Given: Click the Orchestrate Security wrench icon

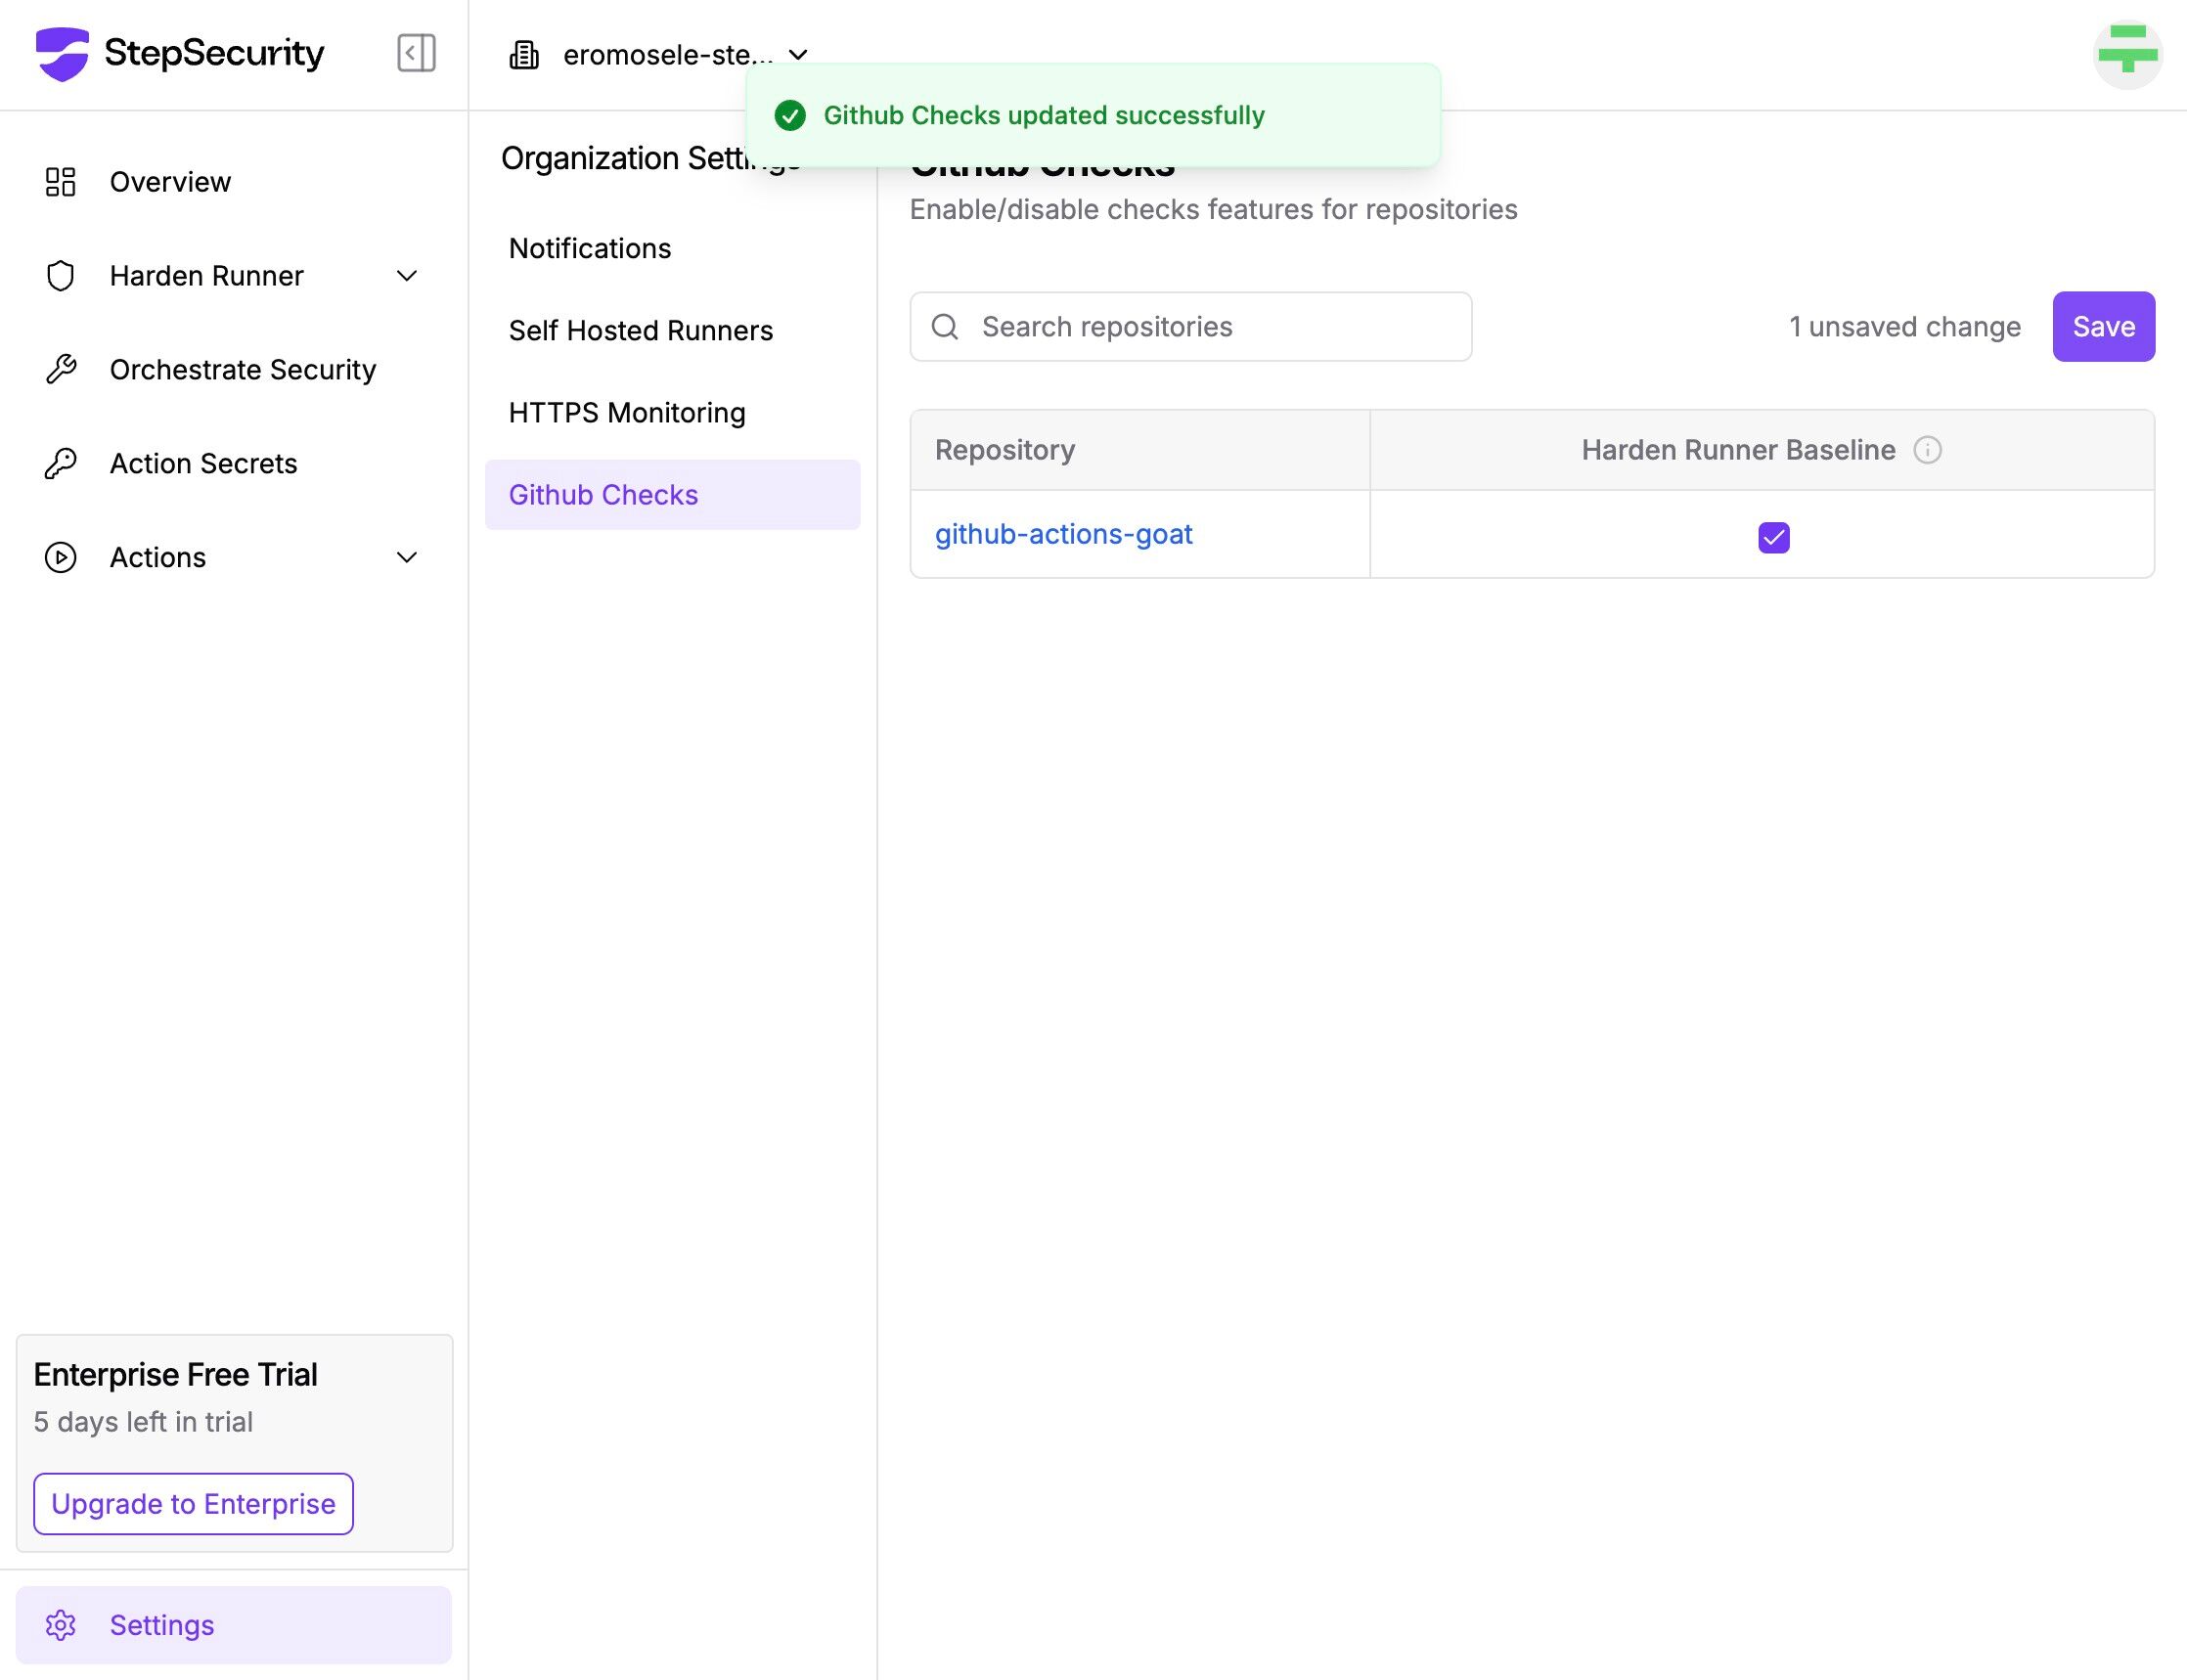Looking at the screenshot, I should pyautogui.click(x=61, y=370).
